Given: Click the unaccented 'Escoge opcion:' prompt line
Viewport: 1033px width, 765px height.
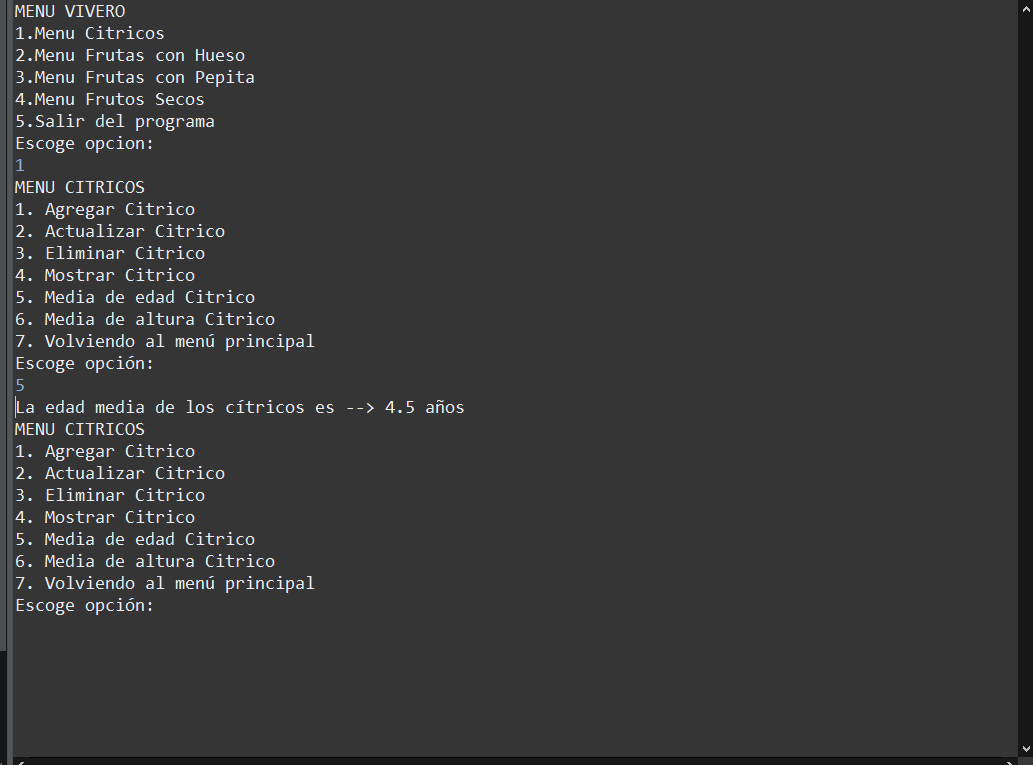Looking at the screenshot, I should 85,143.
